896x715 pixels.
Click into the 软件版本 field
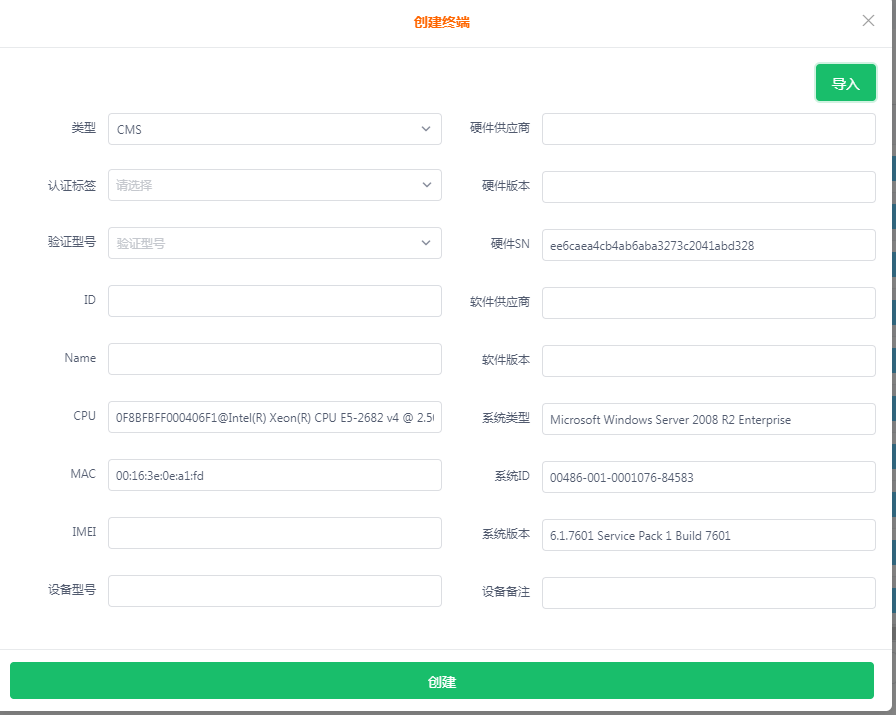[708, 361]
